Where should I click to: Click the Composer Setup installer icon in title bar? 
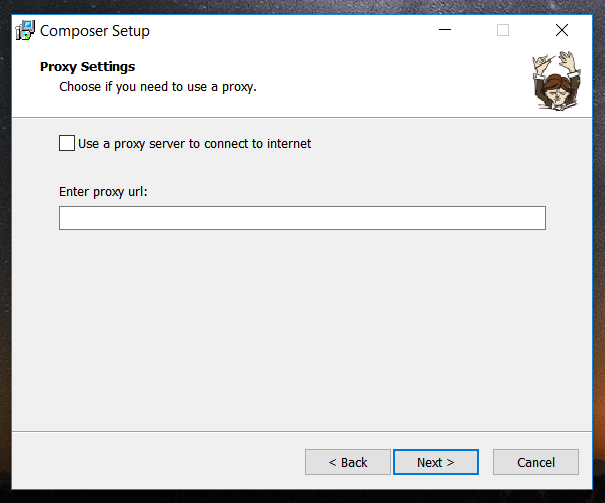pos(25,30)
